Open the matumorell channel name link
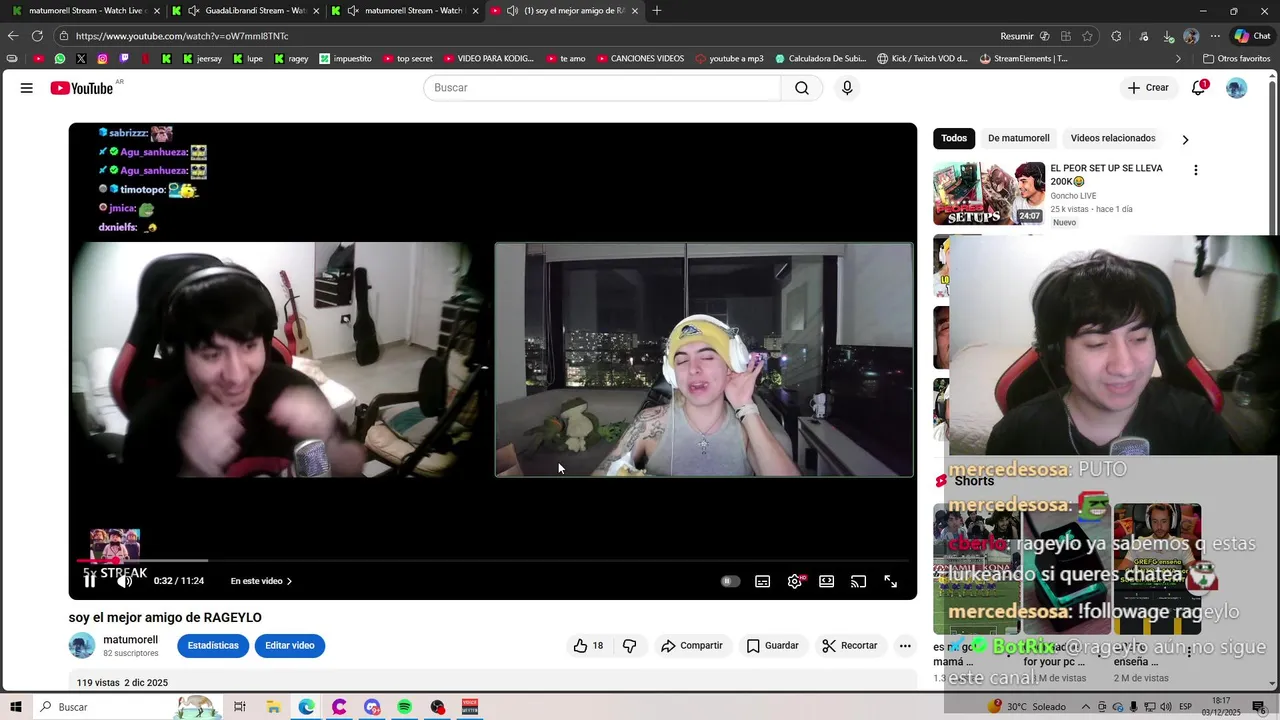 coord(131,640)
